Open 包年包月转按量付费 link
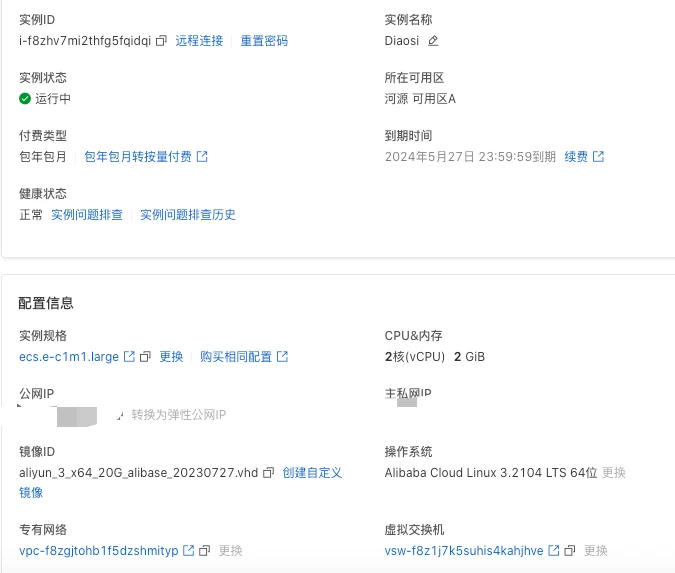This screenshot has height=573, width=675. pyautogui.click(x=138, y=157)
